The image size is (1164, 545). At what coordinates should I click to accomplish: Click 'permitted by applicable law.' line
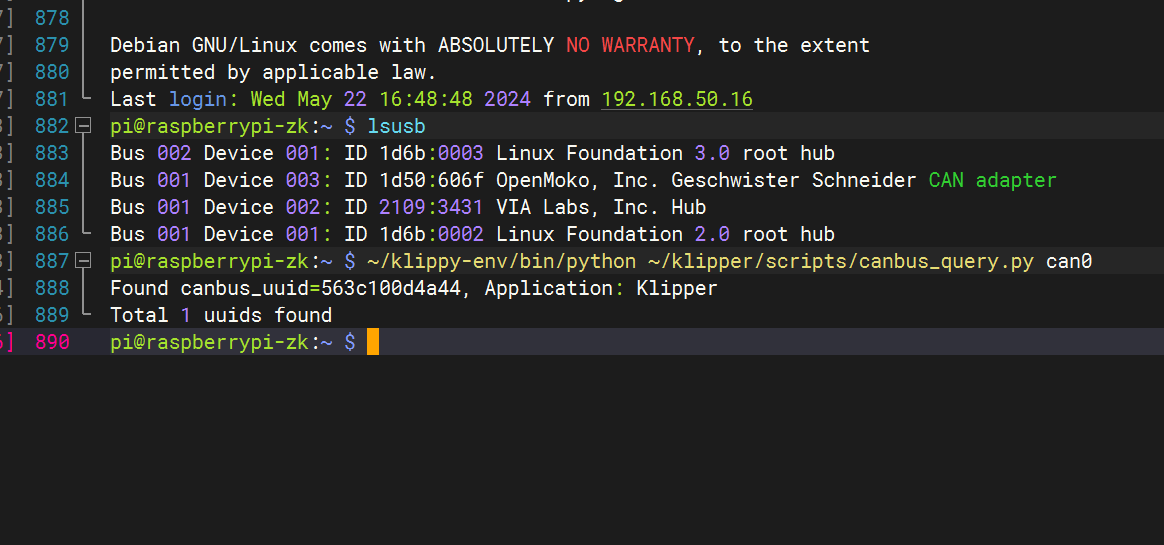(273, 72)
